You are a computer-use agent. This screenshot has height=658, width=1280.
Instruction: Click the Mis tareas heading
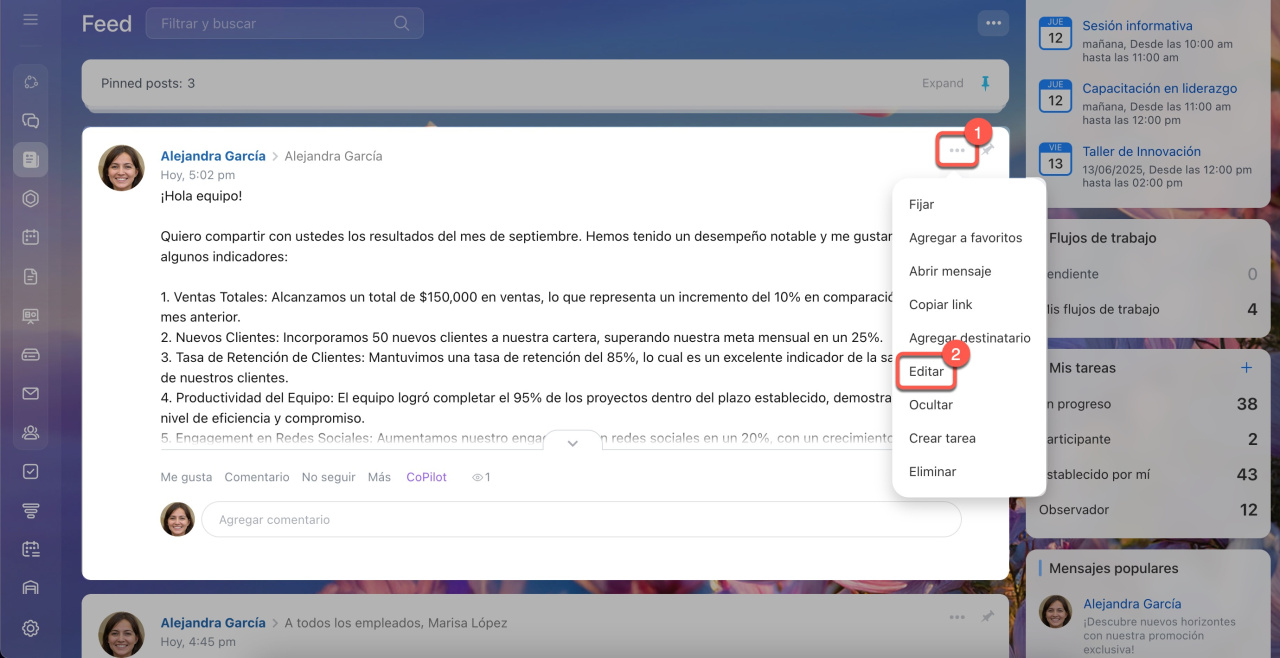tap(1082, 368)
